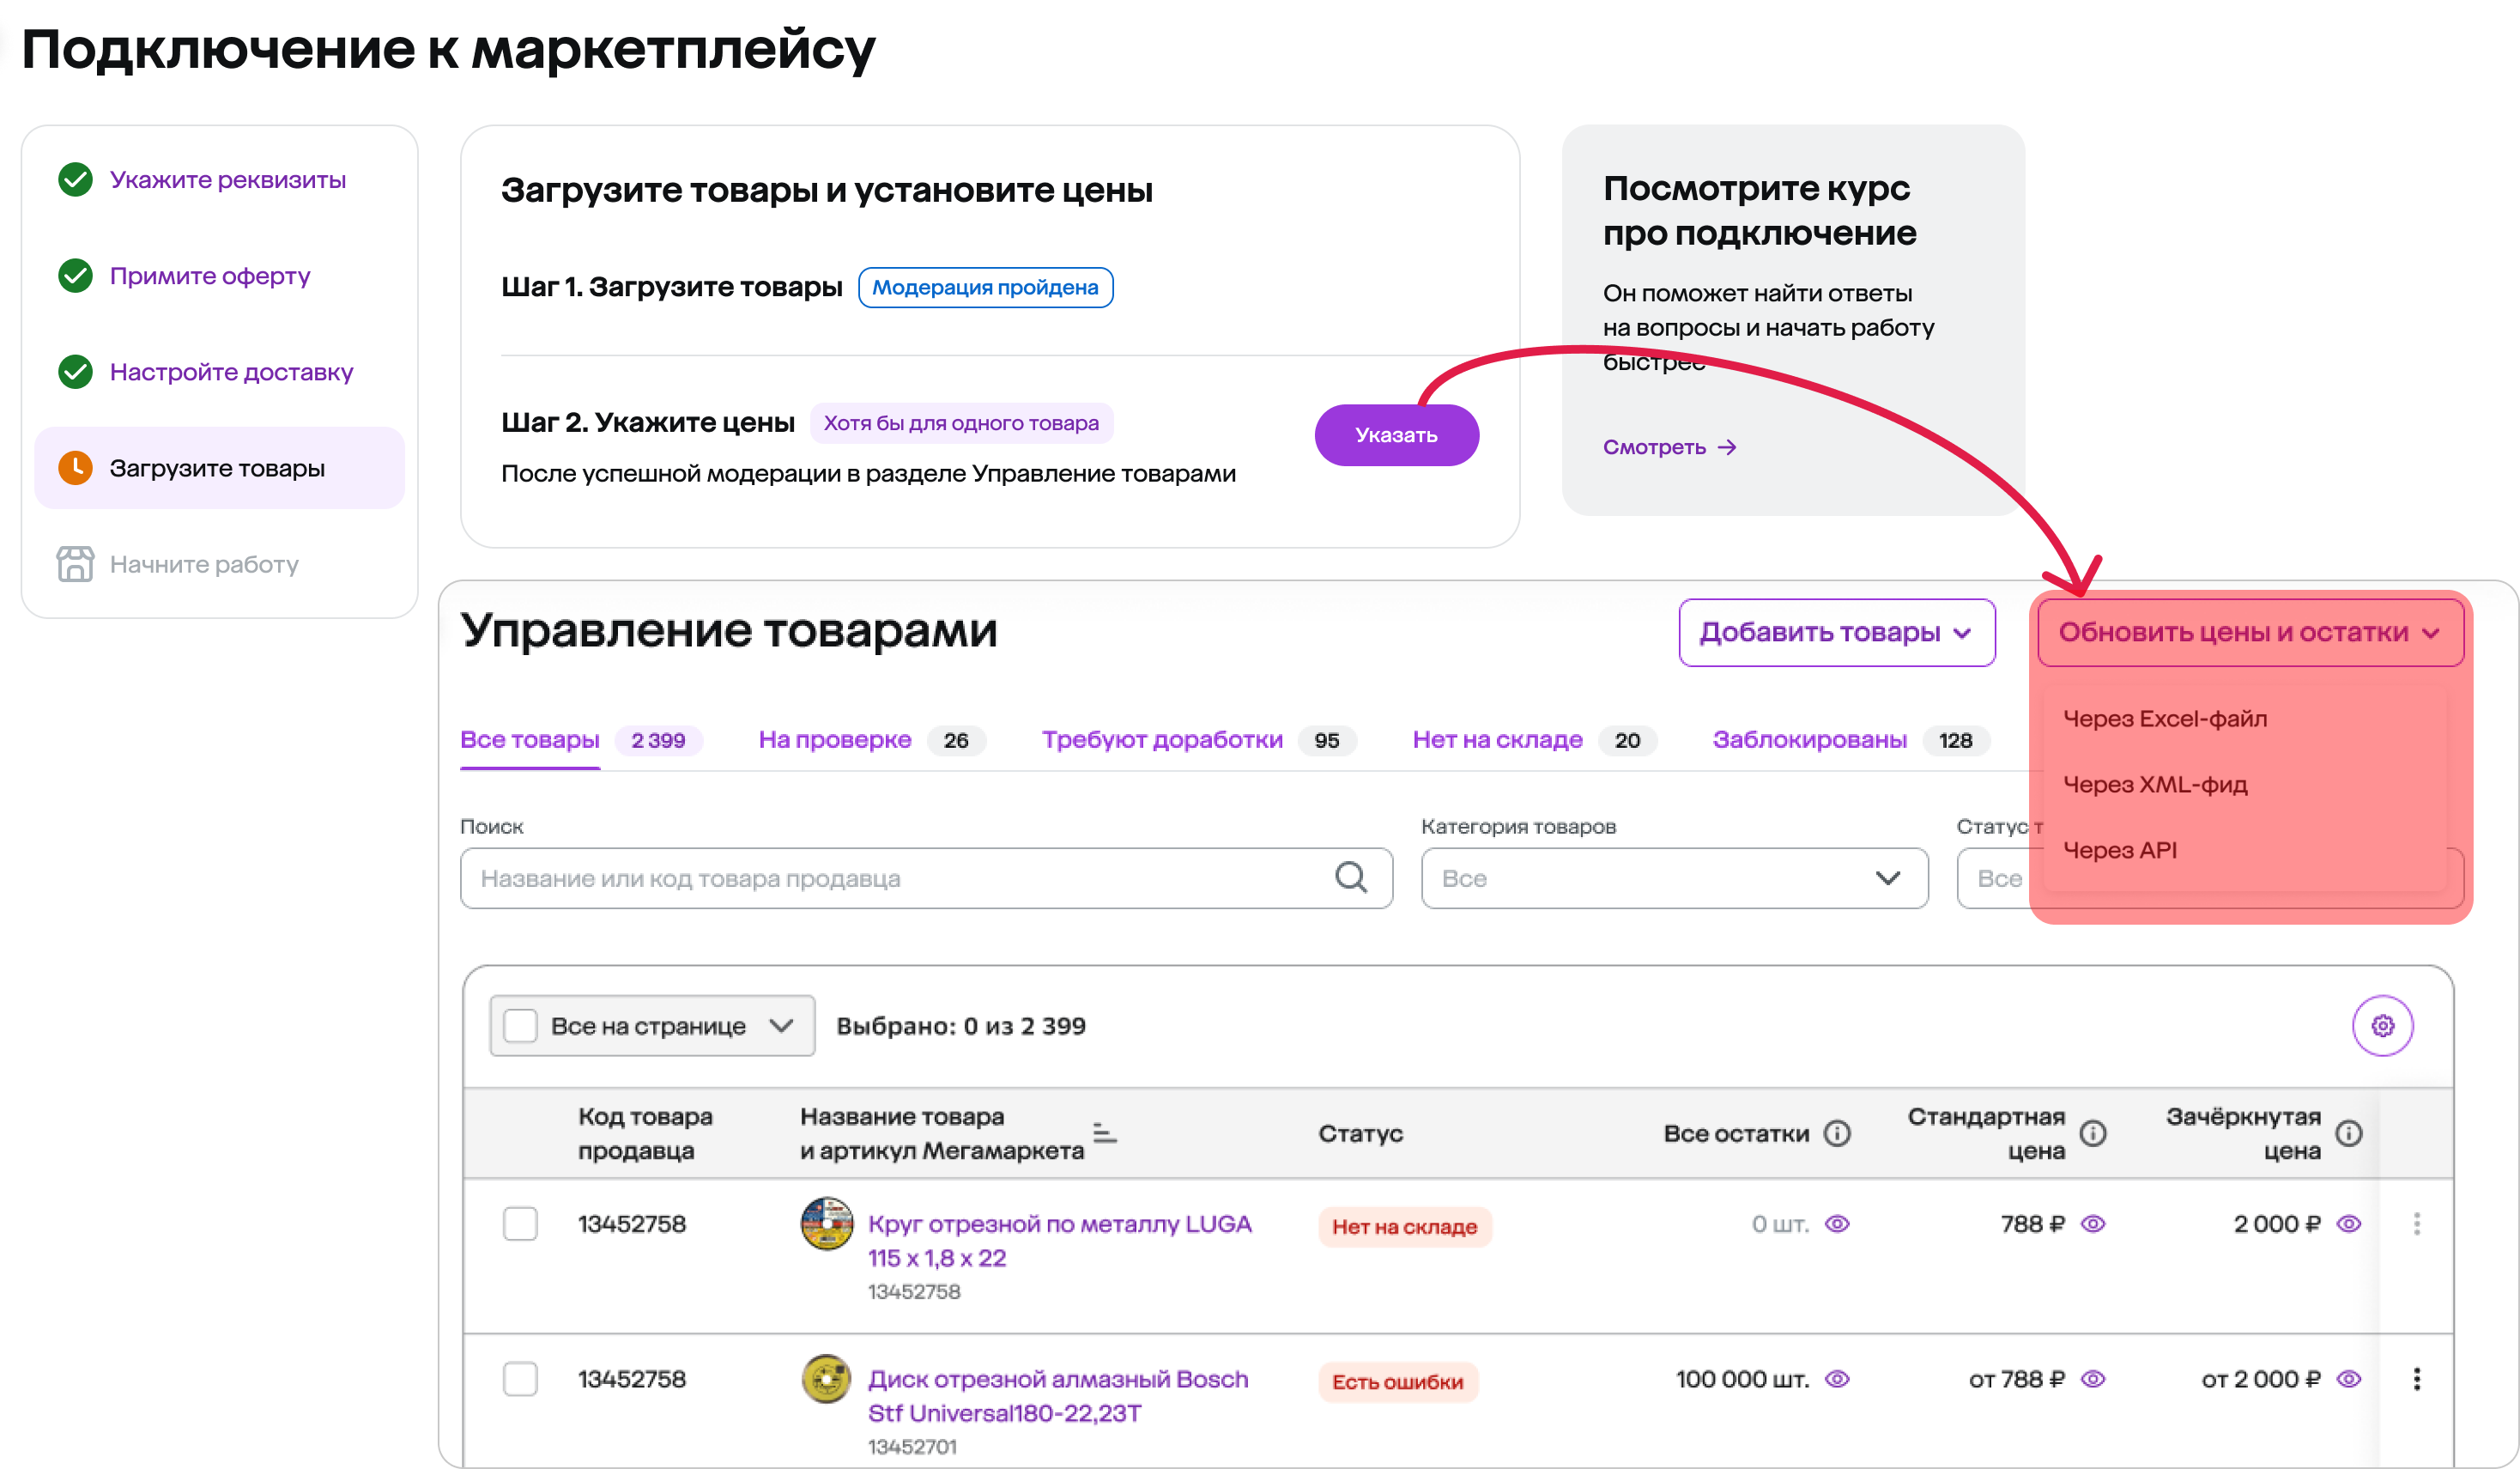Show stock details eye icon for 0 шт.
2520x1469 pixels.
pyautogui.click(x=1837, y=1224)
